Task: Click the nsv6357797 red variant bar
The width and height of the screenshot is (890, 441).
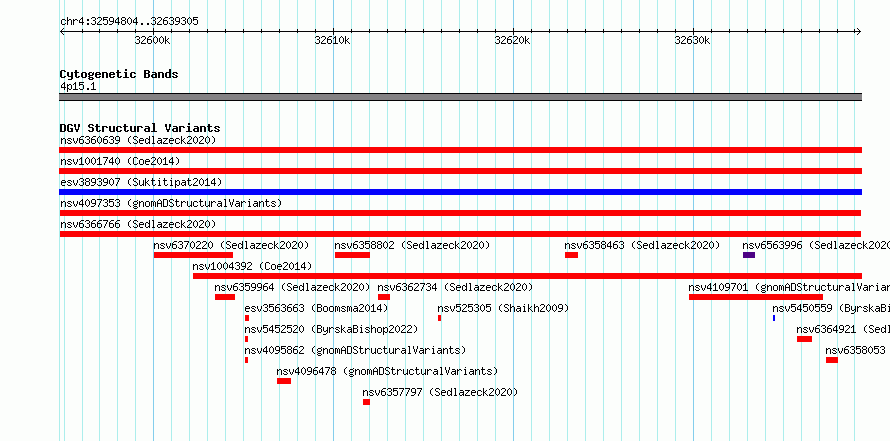Action: pyautogui.click(x=366, y=402)
